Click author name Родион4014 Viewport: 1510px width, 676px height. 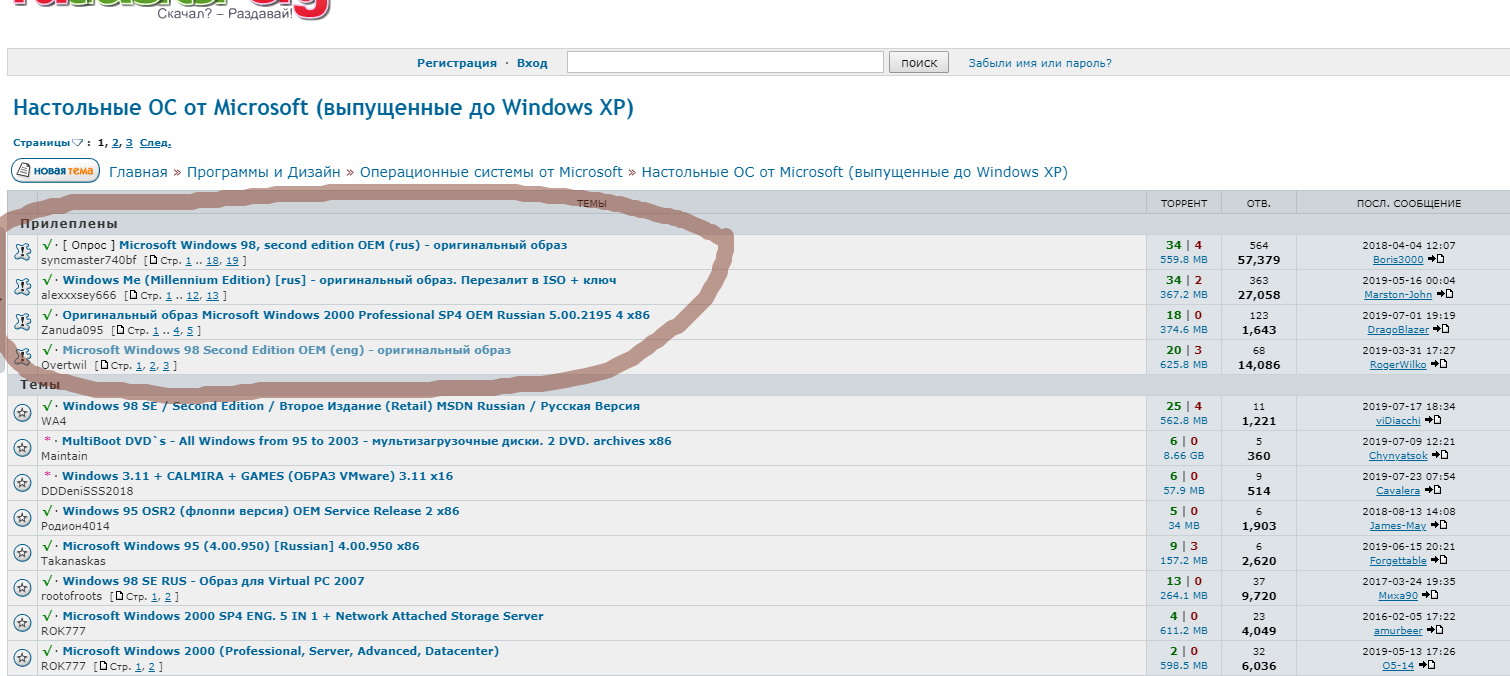[x=75, y=526]
